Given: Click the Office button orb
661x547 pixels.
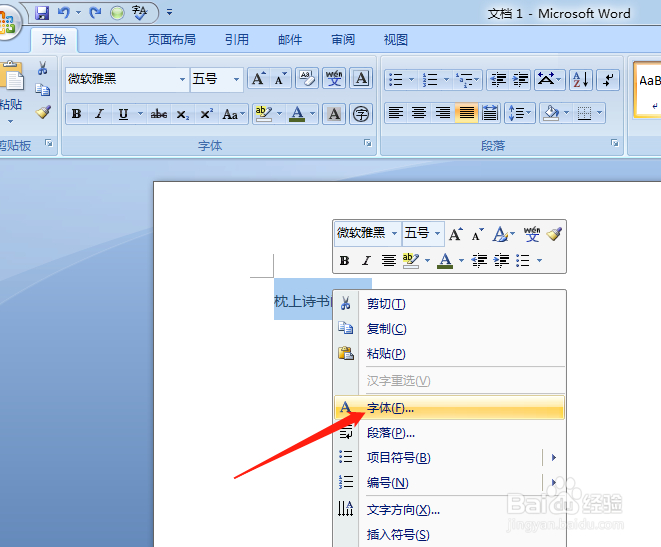Looking at the screenshot, I should click(8, 22).
